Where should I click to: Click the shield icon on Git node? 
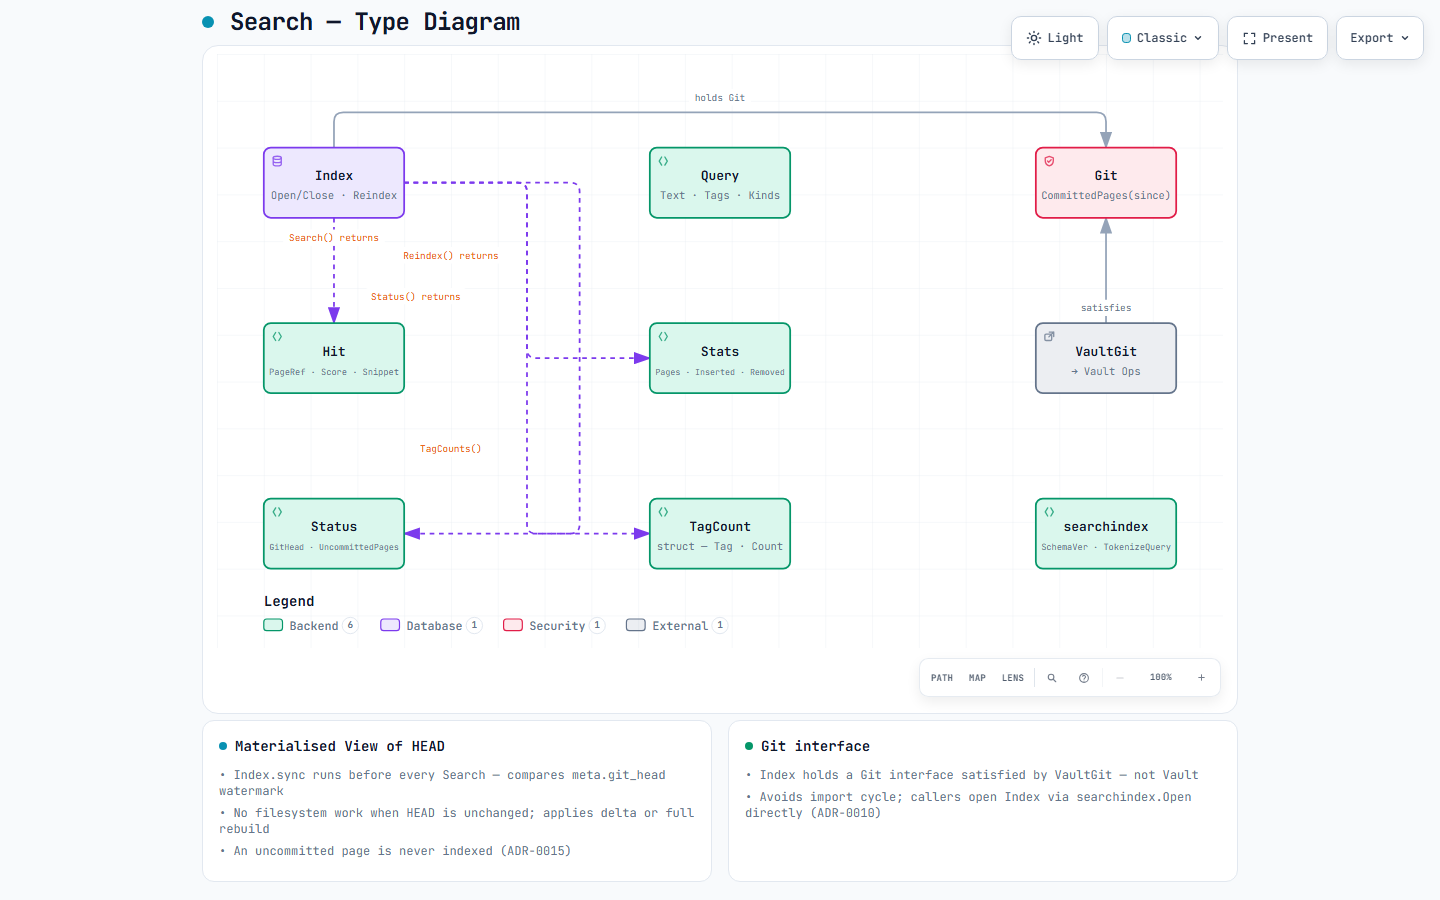coord(1050,161)
